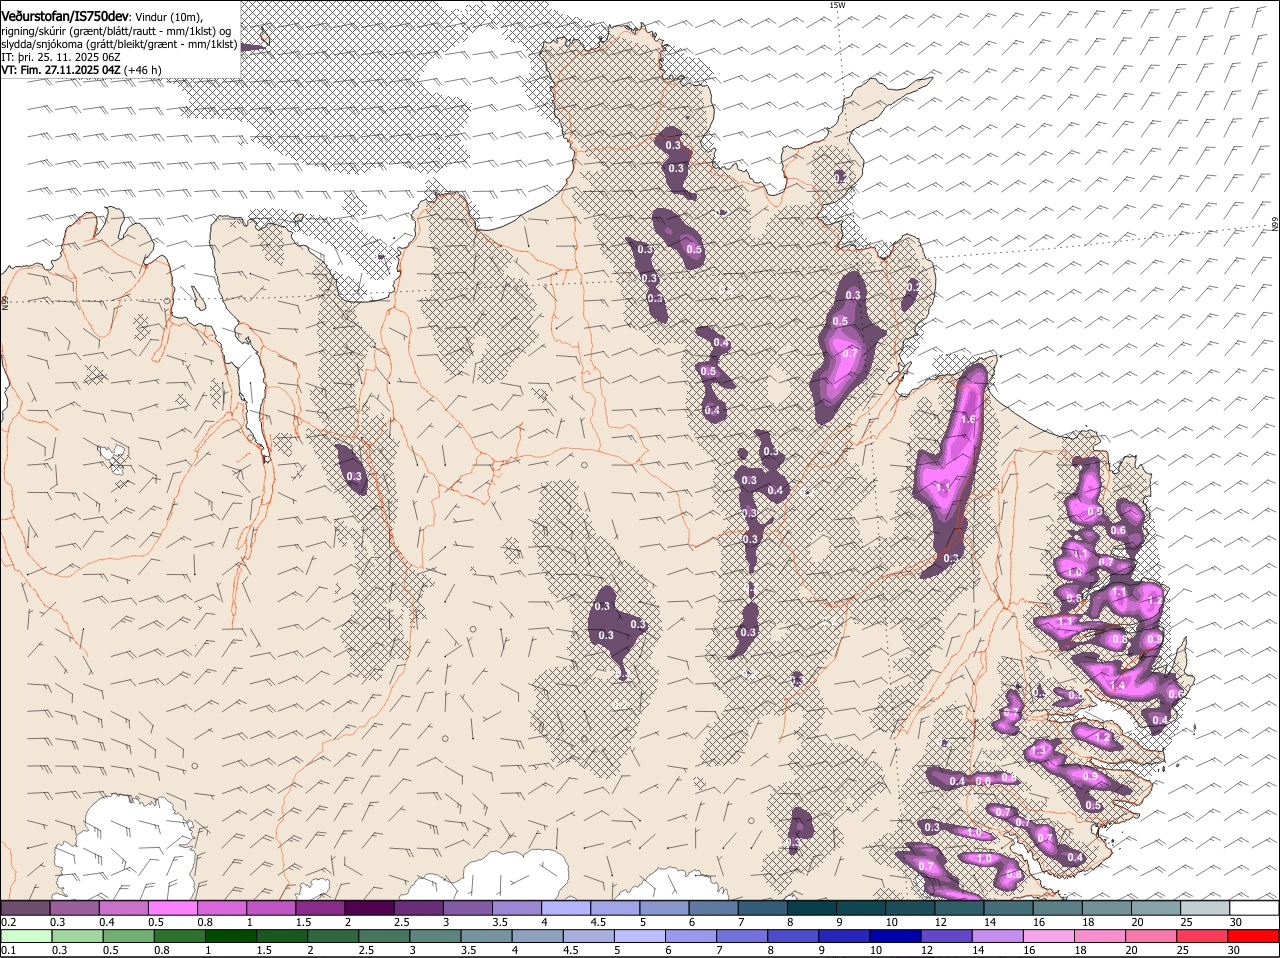1280x958 pixels.
Task: Select darkest purple top legend swatch labeled 2
Action: click(370, 908)
